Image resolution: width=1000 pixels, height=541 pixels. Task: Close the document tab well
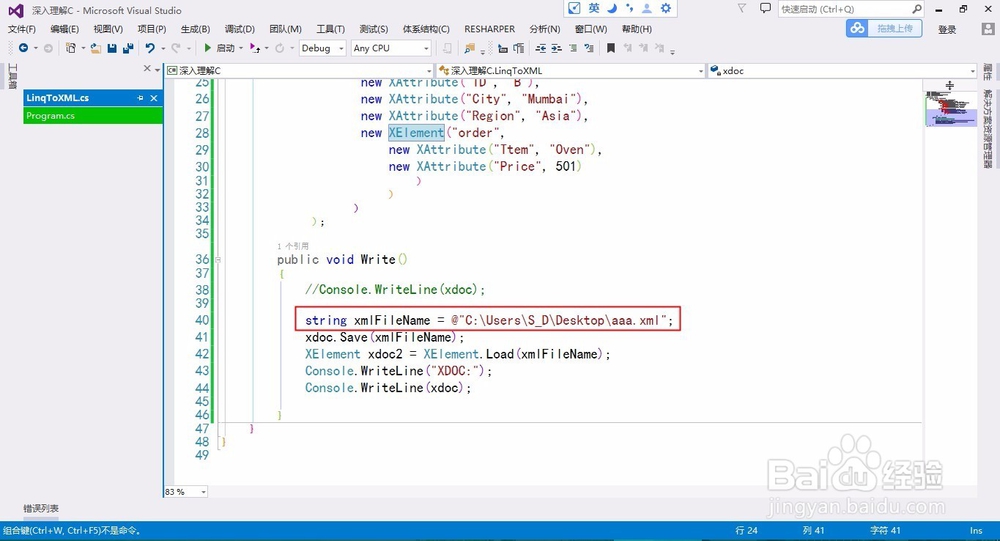147,68
